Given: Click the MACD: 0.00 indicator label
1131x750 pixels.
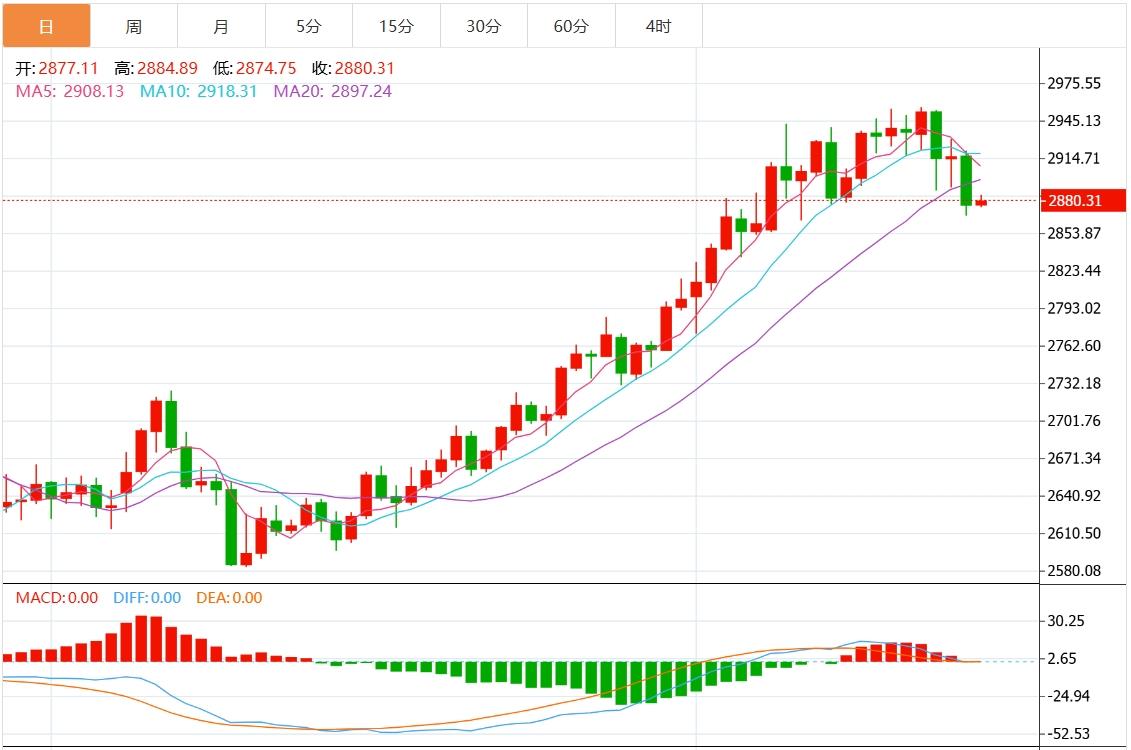Looking at the screenshot, I should [56, 598].
